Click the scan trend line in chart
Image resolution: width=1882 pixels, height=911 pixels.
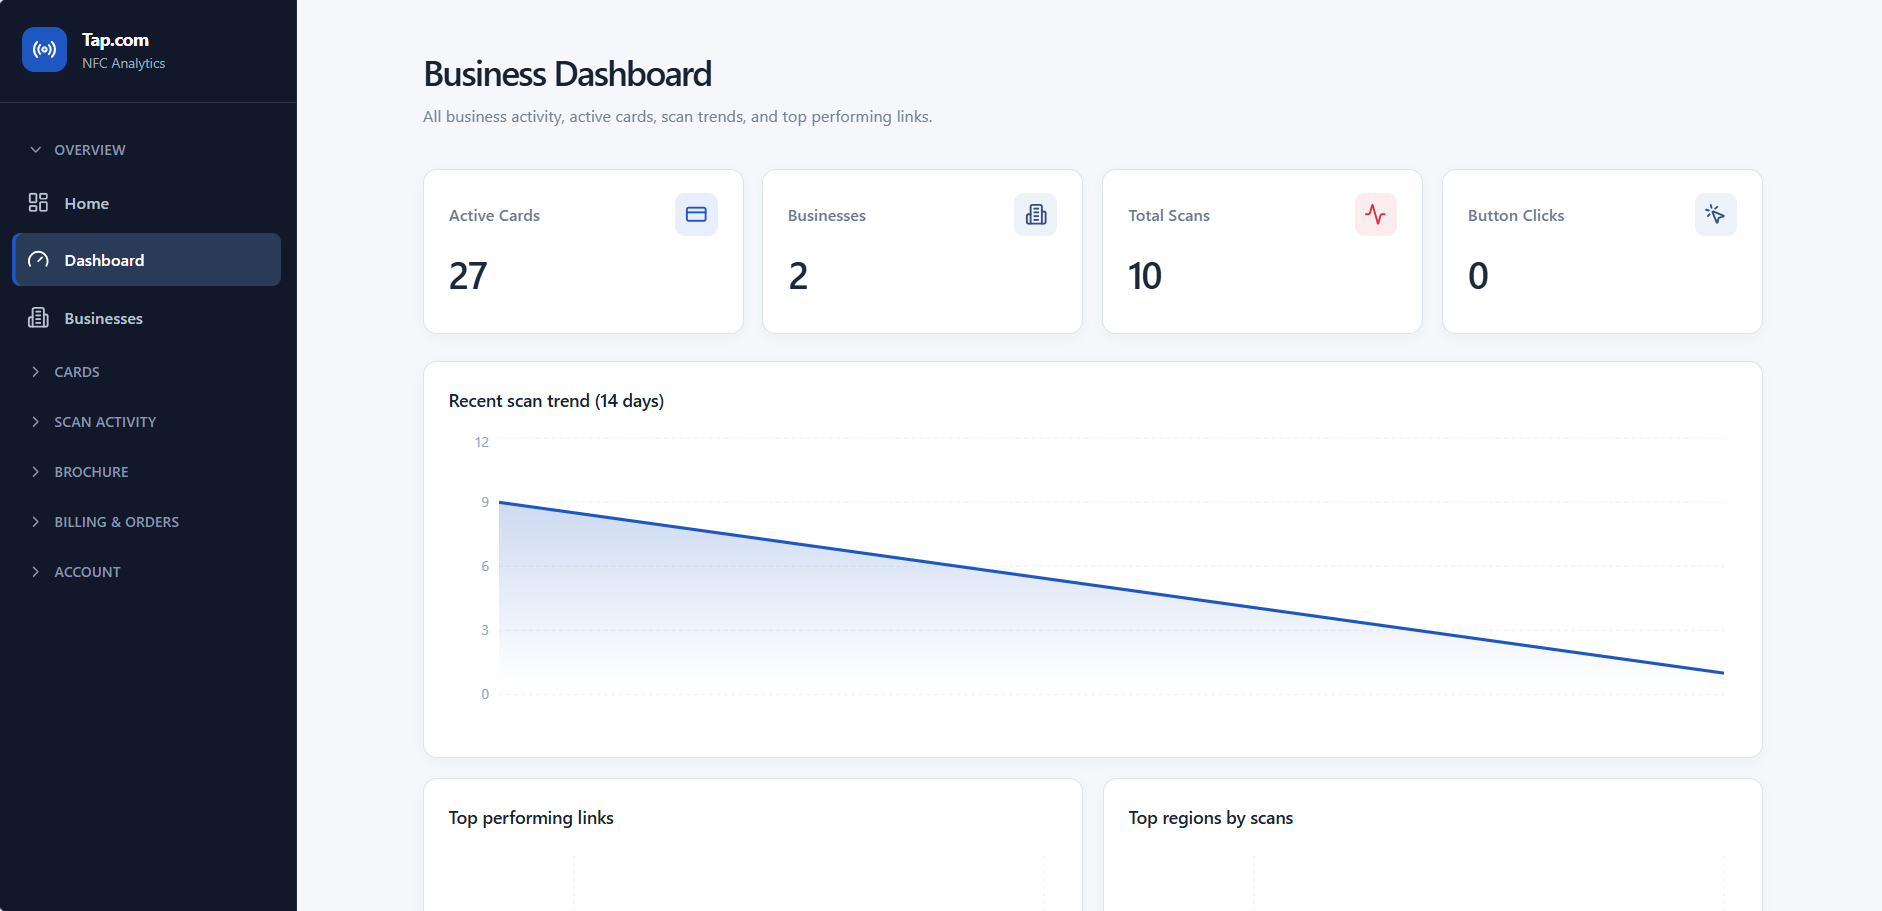(x=1111, y=588)
